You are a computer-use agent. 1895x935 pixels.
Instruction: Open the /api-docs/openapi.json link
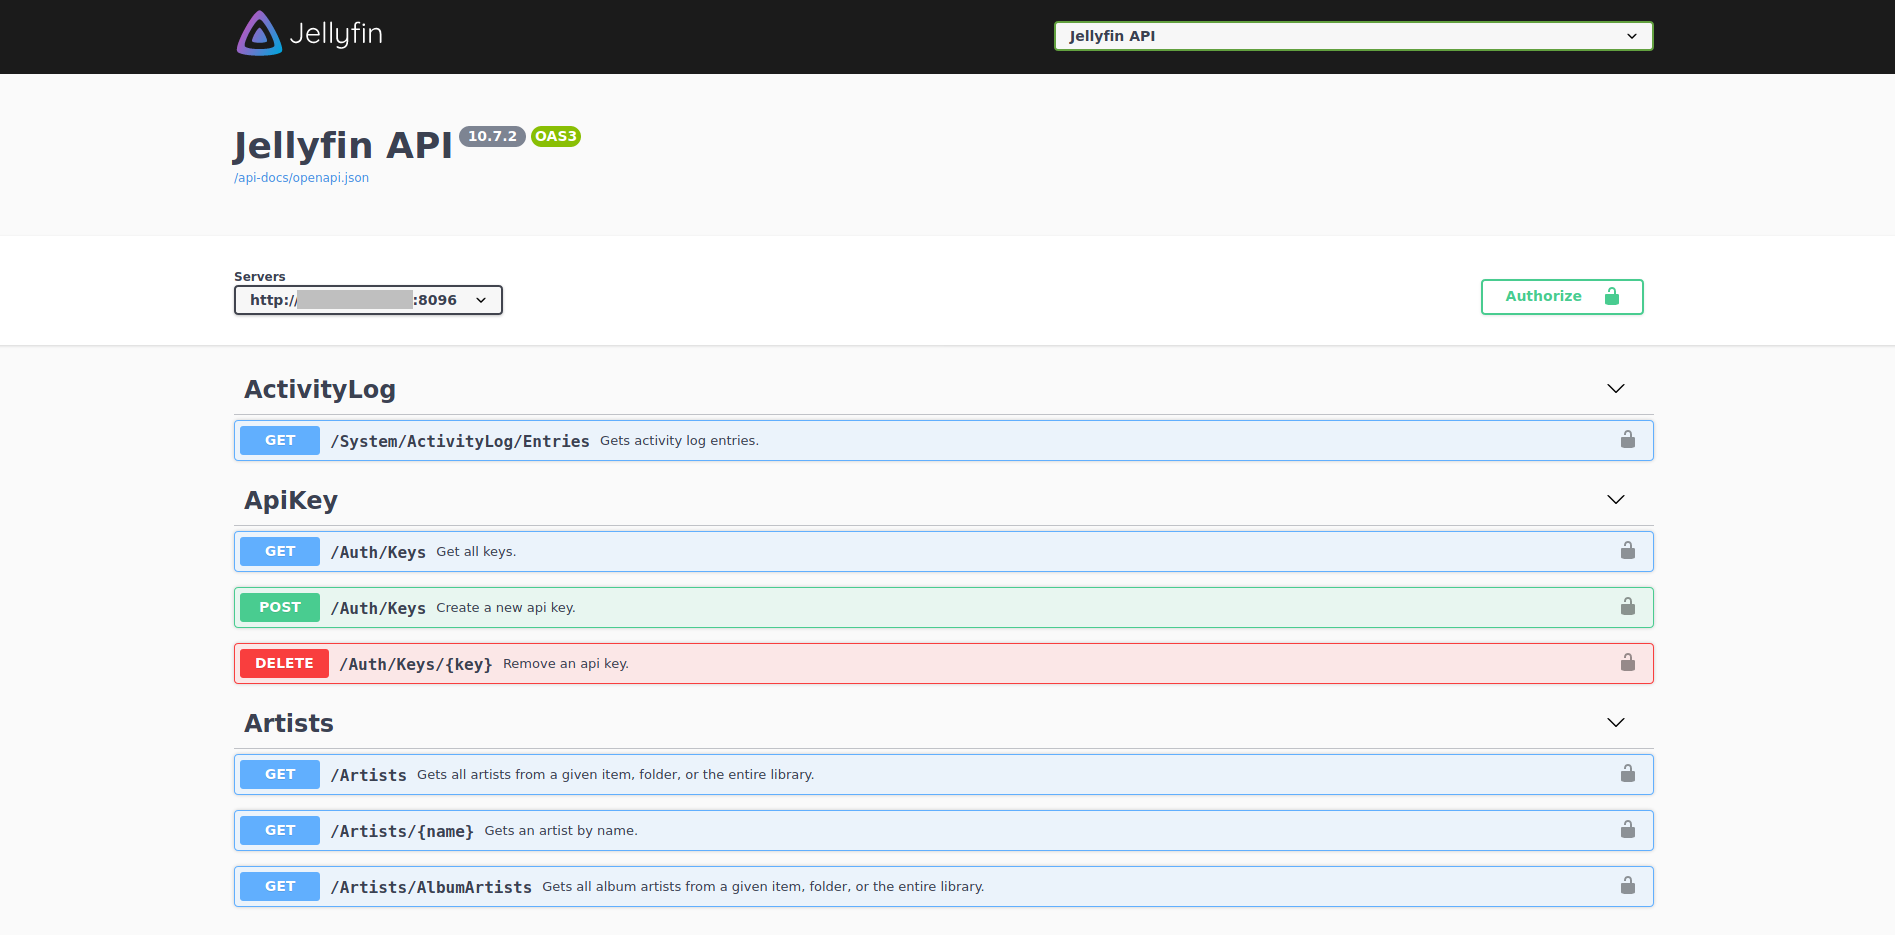coord(301,178)
